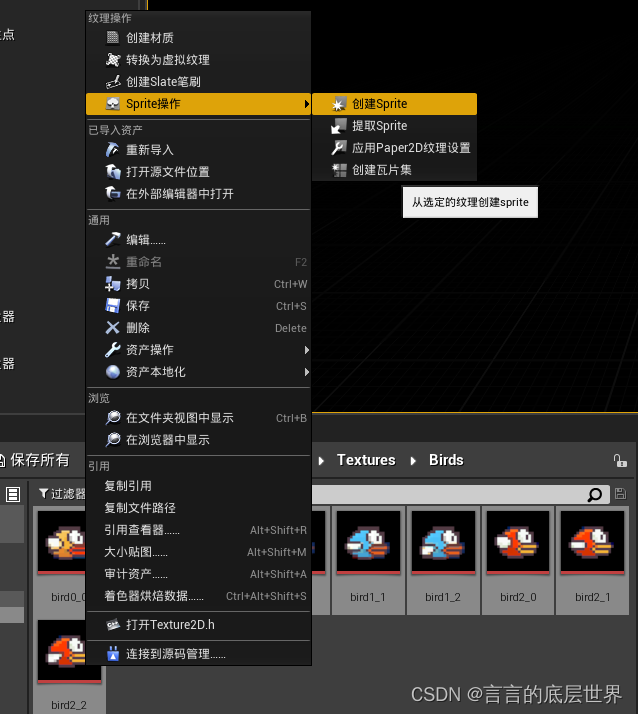Click the 创建材质 material icon
The image size is (638, 714).
(112, 38)
